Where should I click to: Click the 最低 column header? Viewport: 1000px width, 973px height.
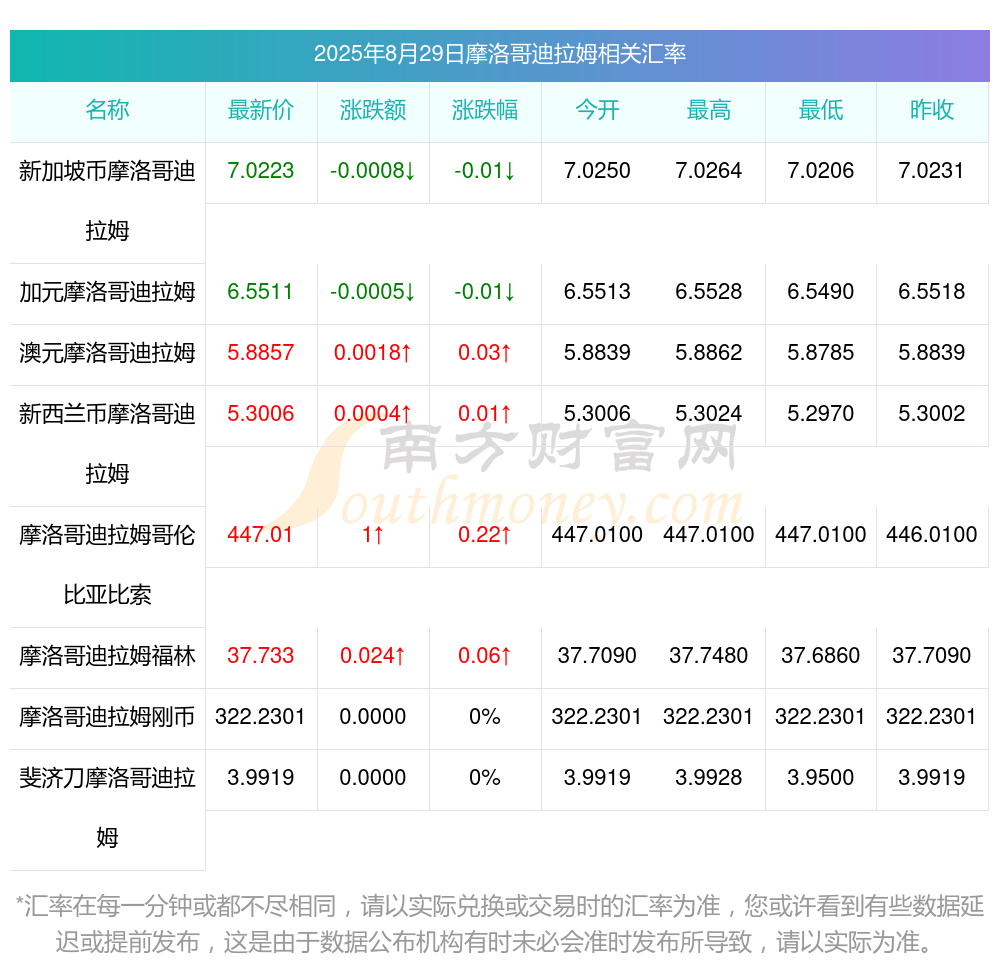pyautogui.click(x=821, y=110)
